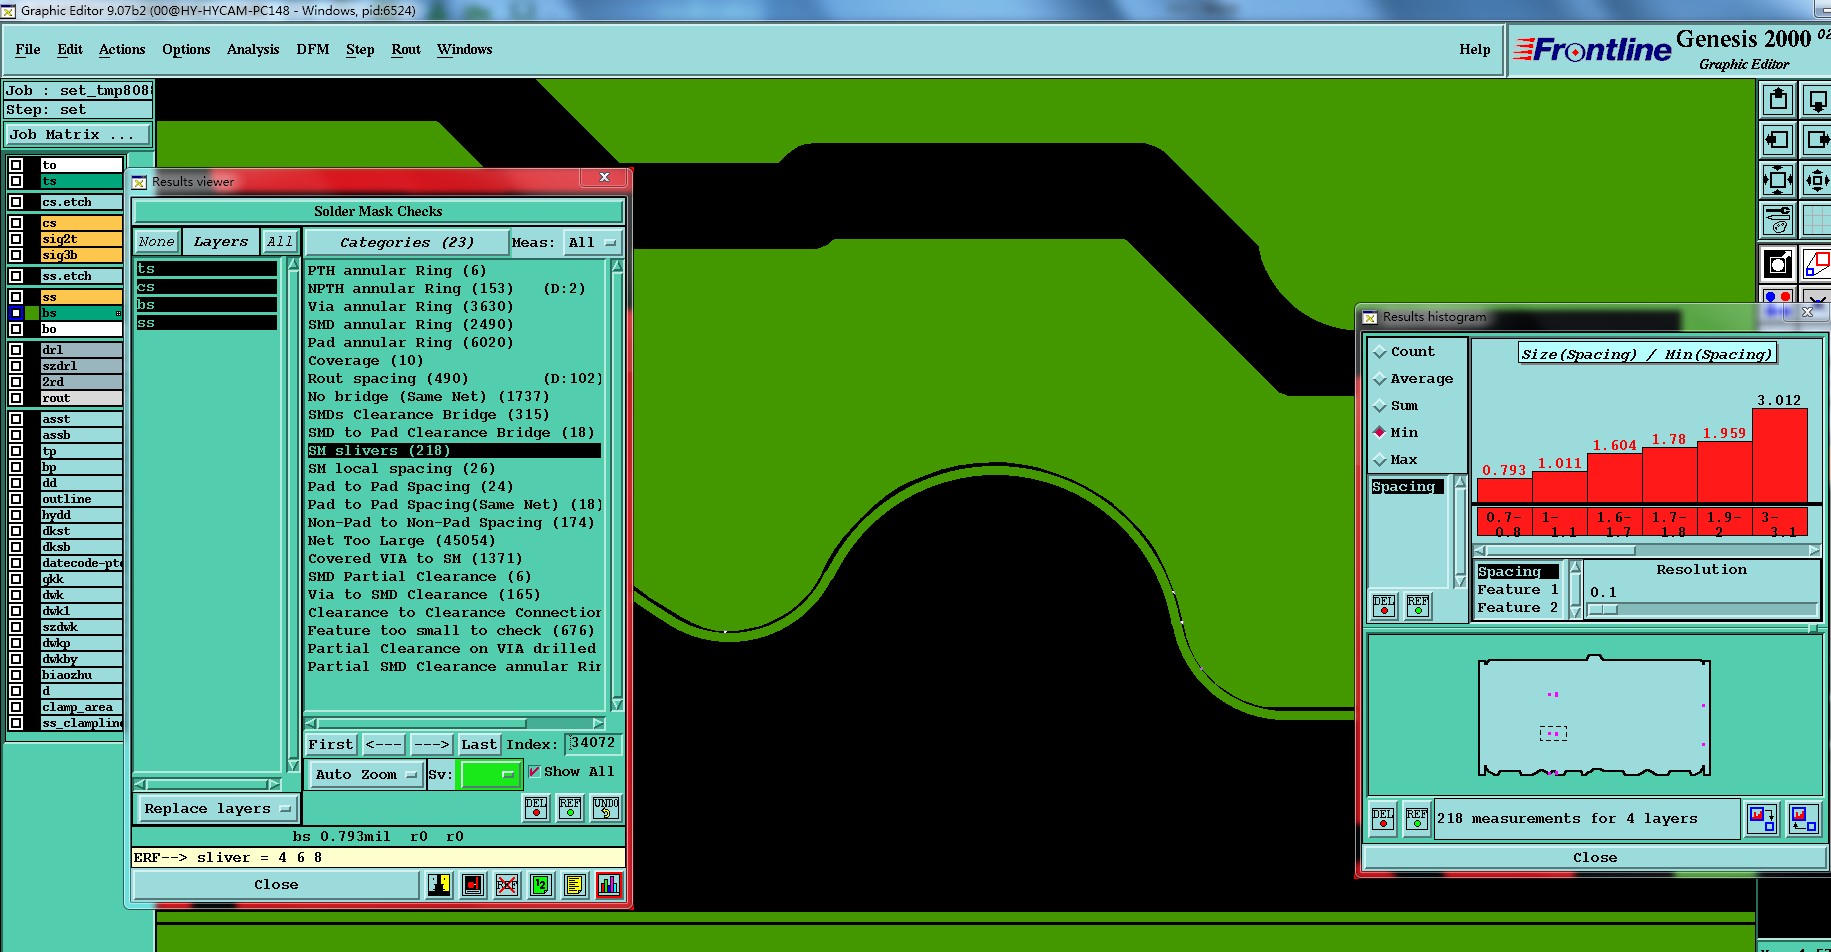This screenshot has height=952, width=1831.
Task: Toggle the checkbox for layer outline
Action: [16, 499]
